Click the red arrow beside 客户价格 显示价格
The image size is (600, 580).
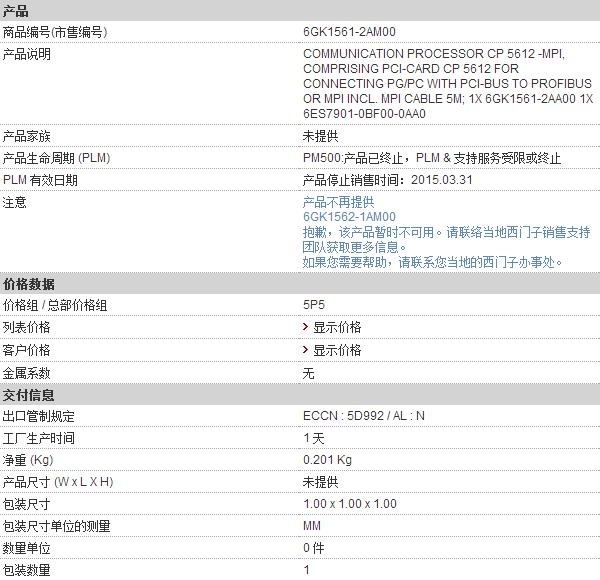point(305,349)
